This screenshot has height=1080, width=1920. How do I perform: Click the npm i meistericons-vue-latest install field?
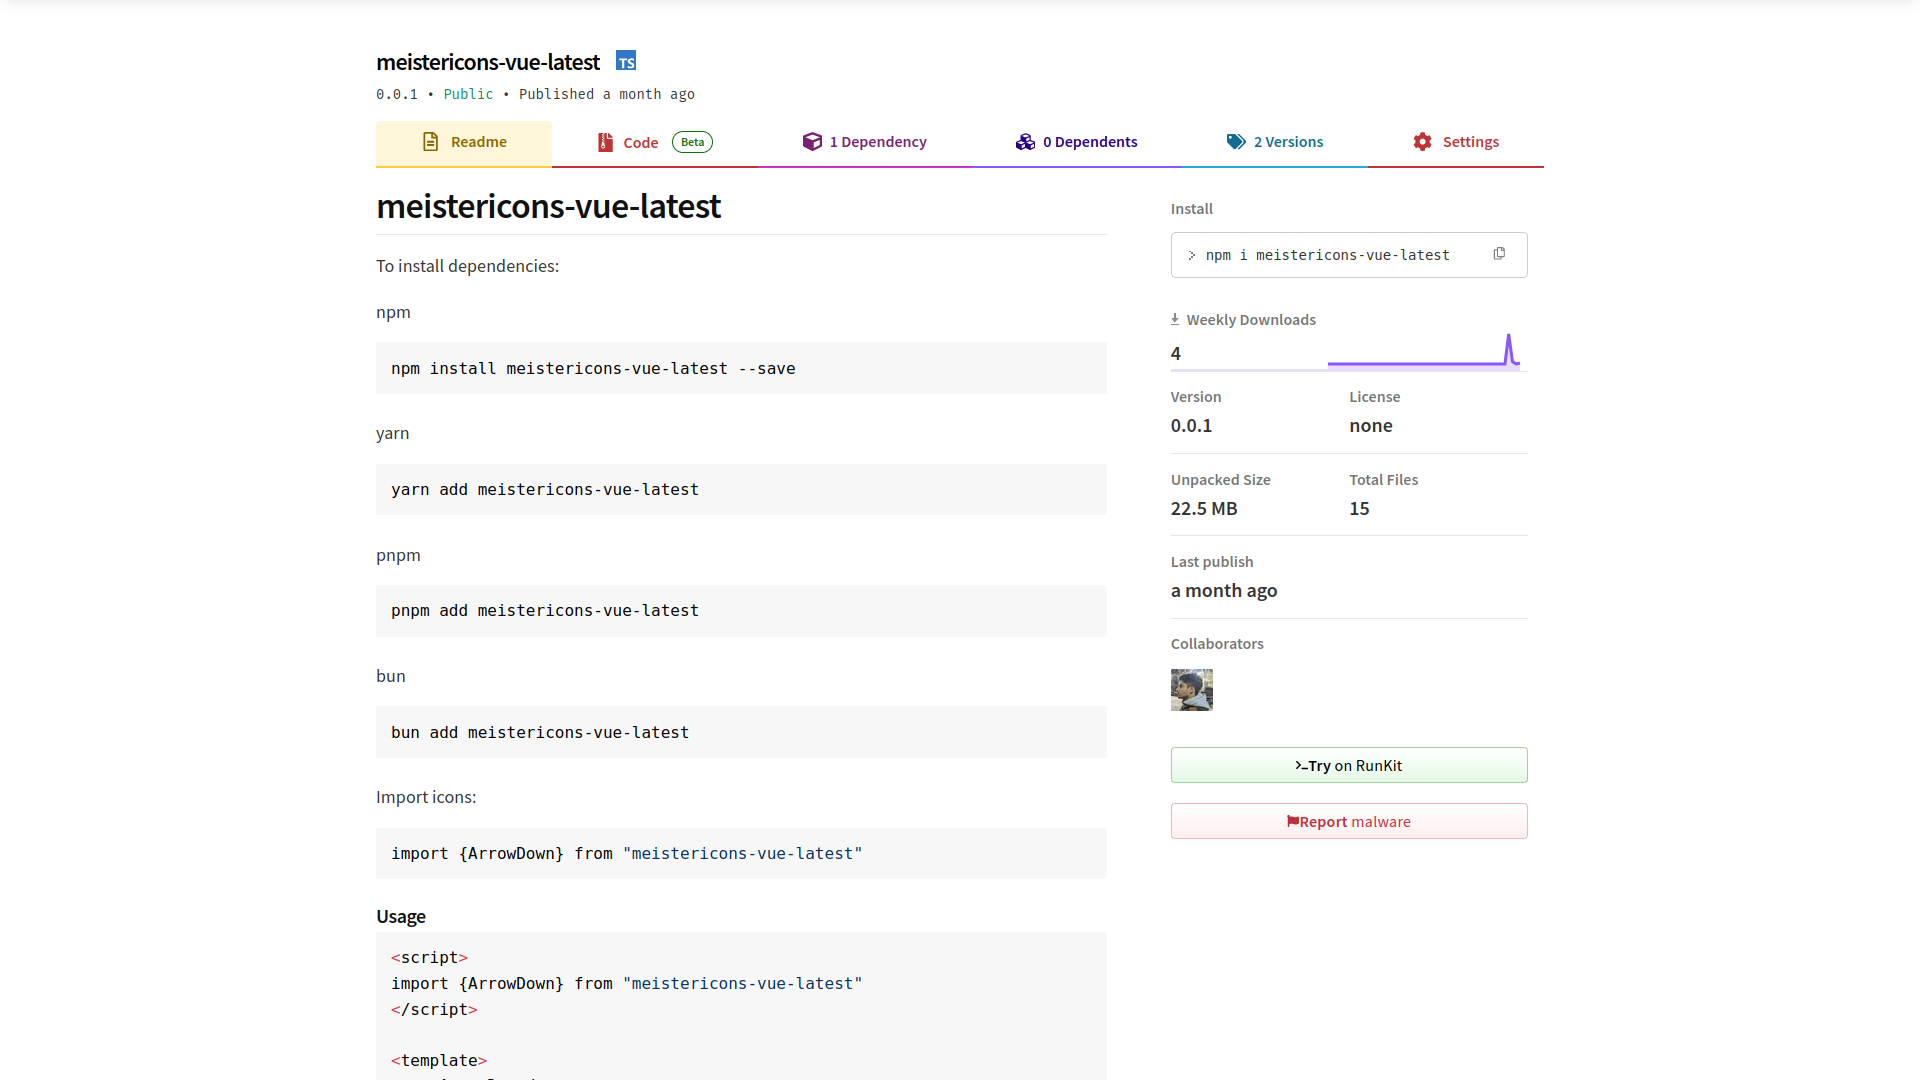click(x=1349, y=255)
